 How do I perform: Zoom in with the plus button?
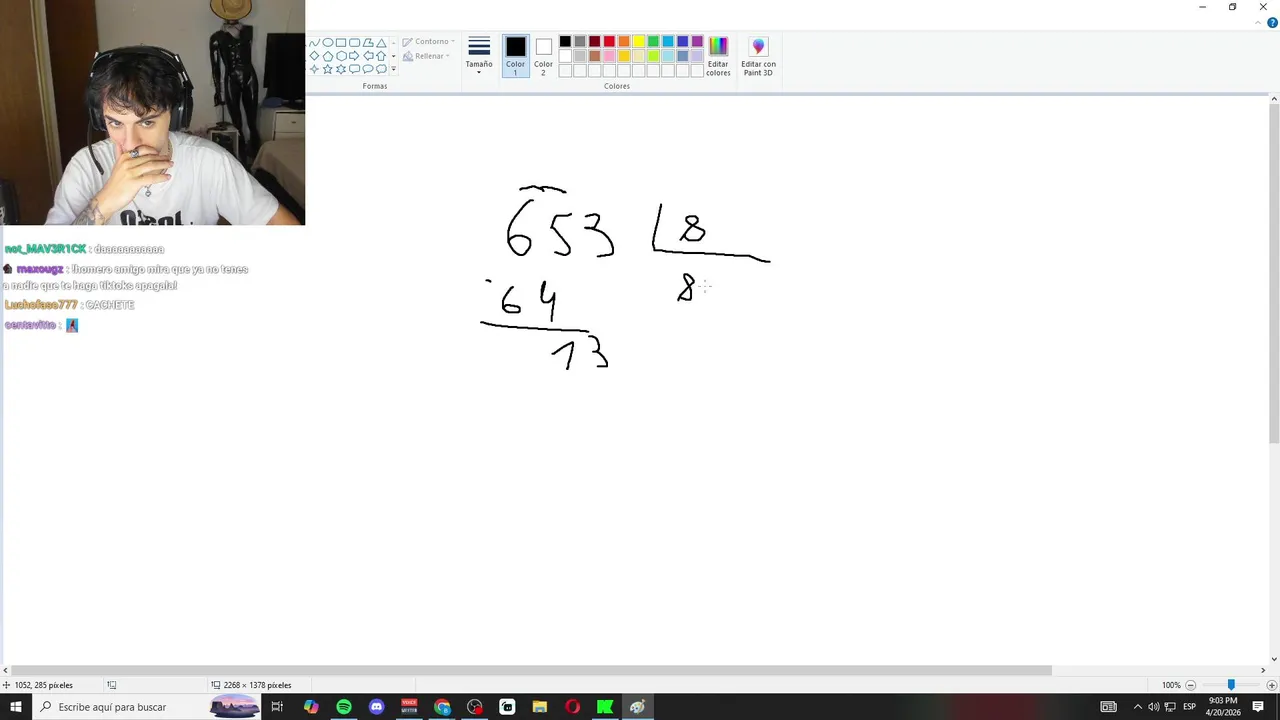point(1272,685)
